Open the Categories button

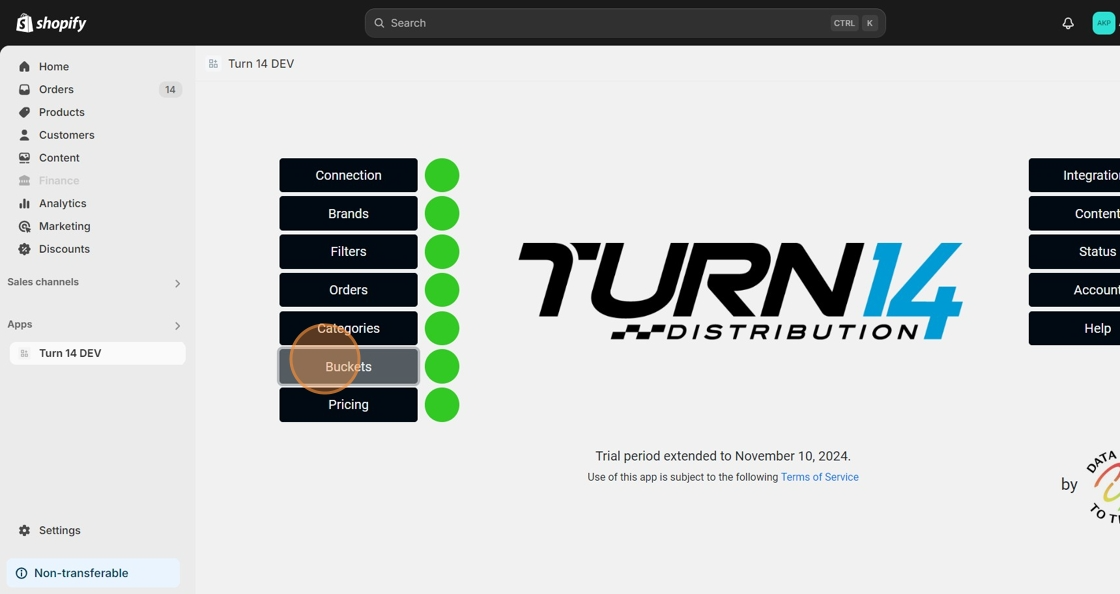(x=349, y=328)
